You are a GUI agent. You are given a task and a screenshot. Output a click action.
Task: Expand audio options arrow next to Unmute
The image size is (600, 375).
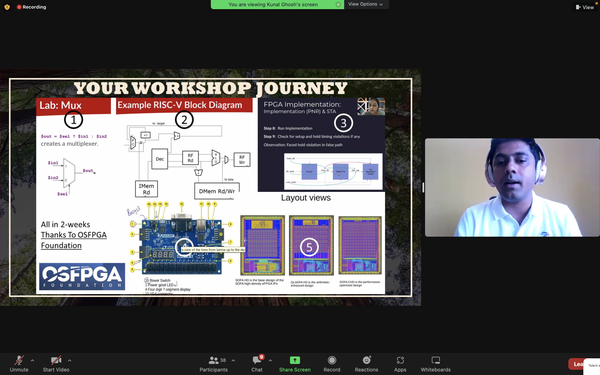(33, 360)
